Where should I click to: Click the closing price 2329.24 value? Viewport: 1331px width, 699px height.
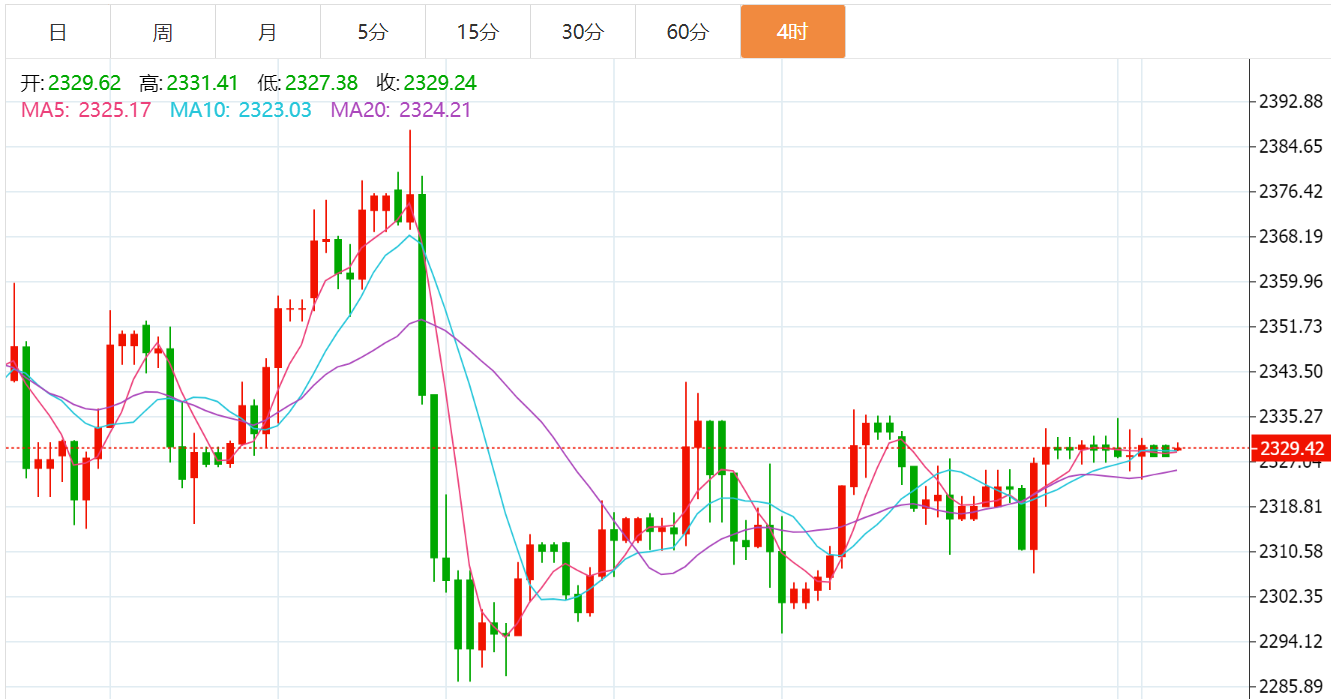(x=441, y=83)
